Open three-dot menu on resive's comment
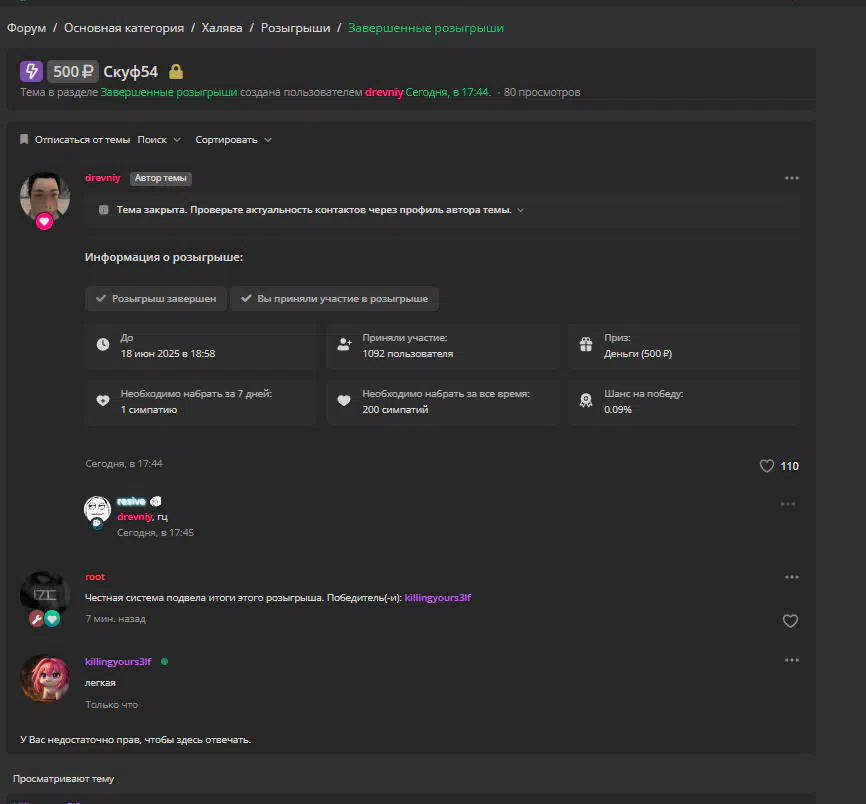 [788, 504]
